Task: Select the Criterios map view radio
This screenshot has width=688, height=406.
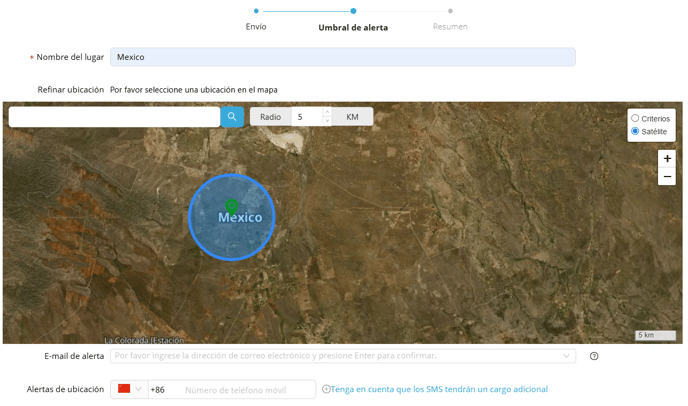Action: pos(635,118)
